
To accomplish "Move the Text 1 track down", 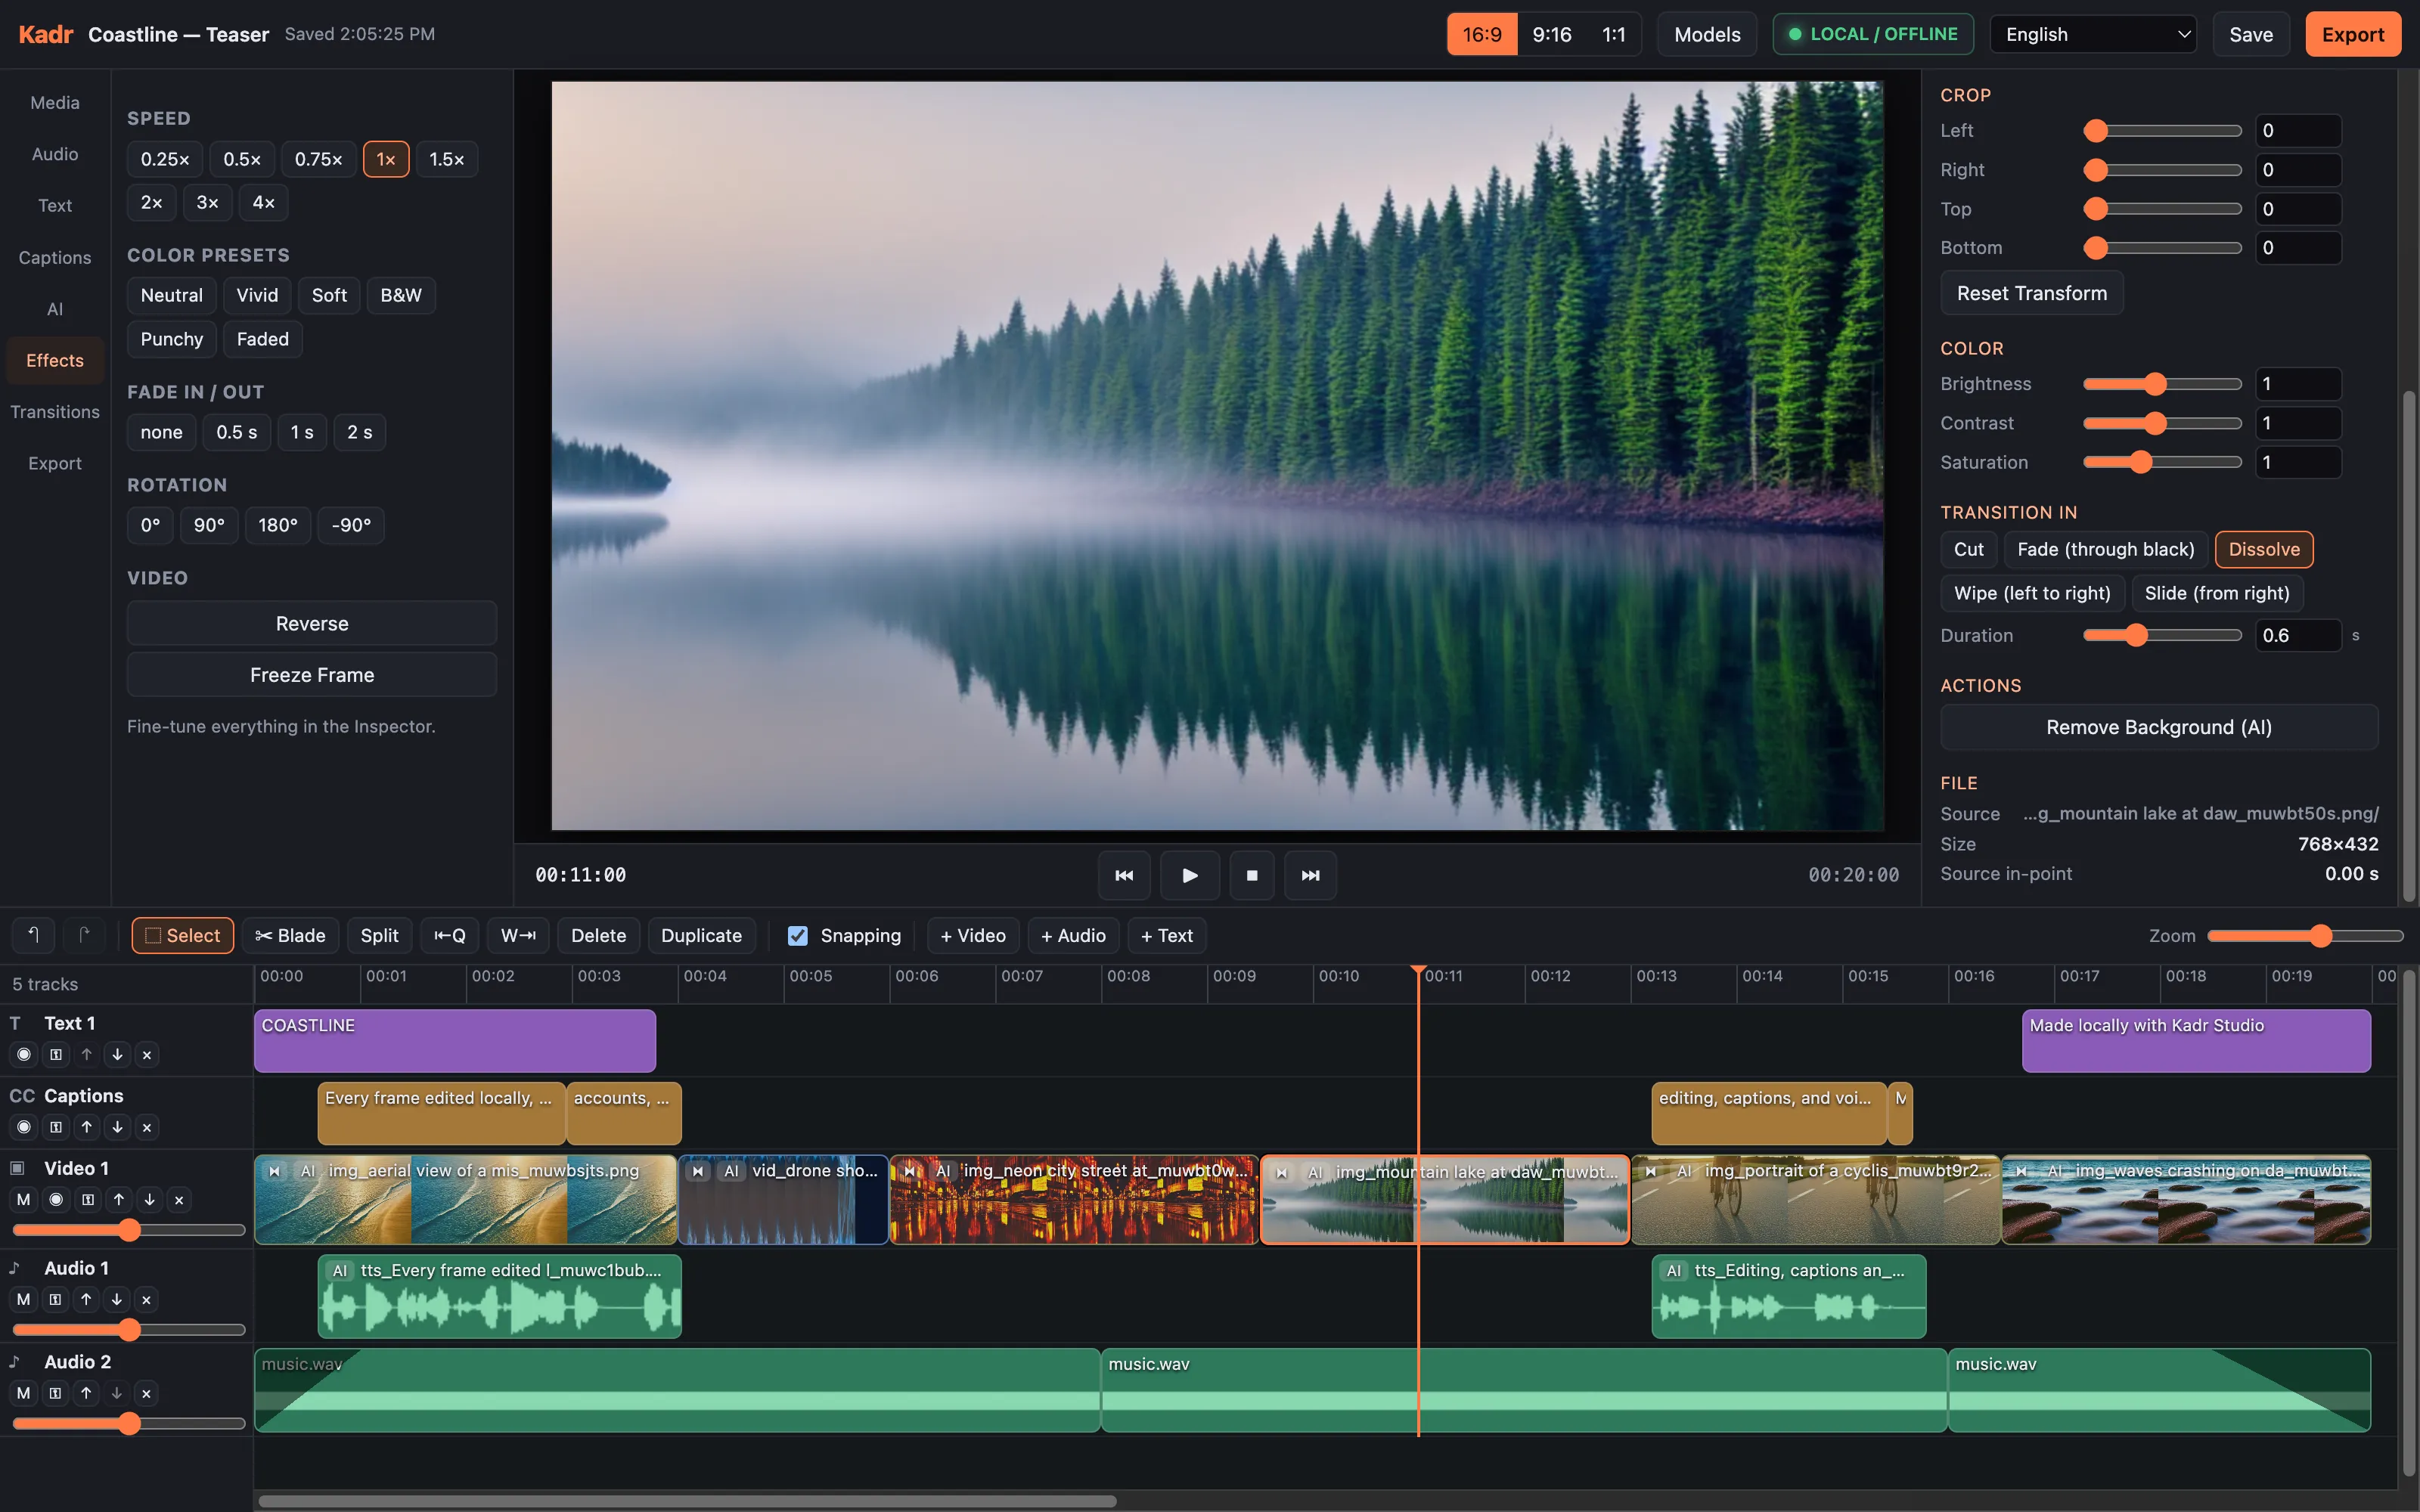I will (117, 1054).
